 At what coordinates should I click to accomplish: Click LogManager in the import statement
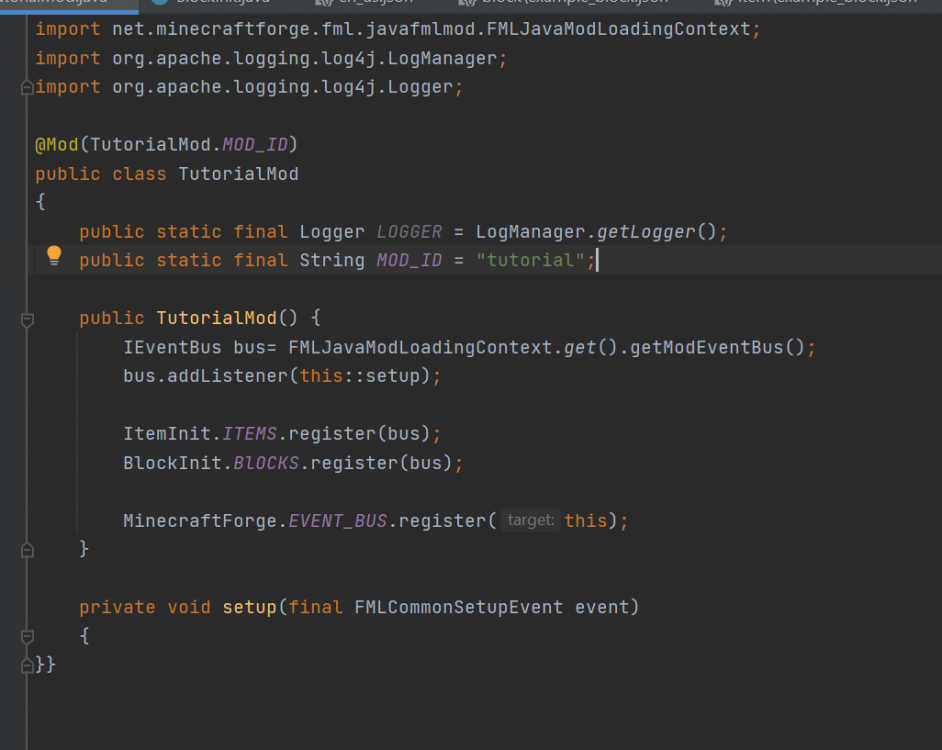click(x=442, y=58)
